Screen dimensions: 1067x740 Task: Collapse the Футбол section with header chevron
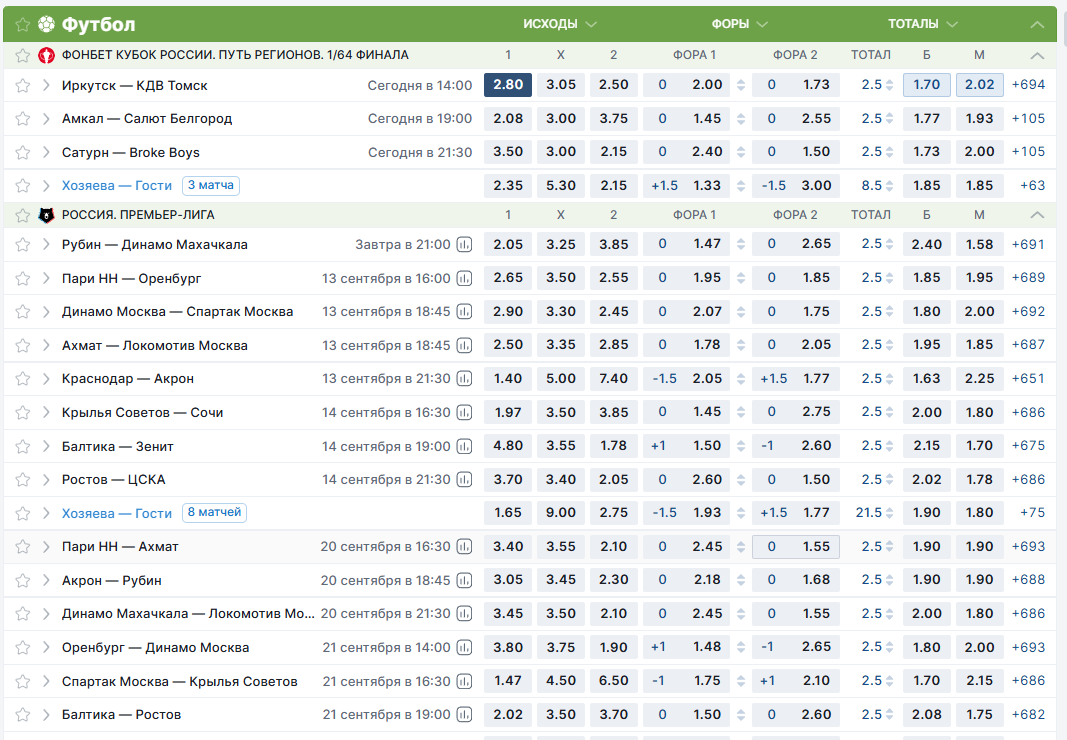pyautogui.click(x=1037, y=25)
